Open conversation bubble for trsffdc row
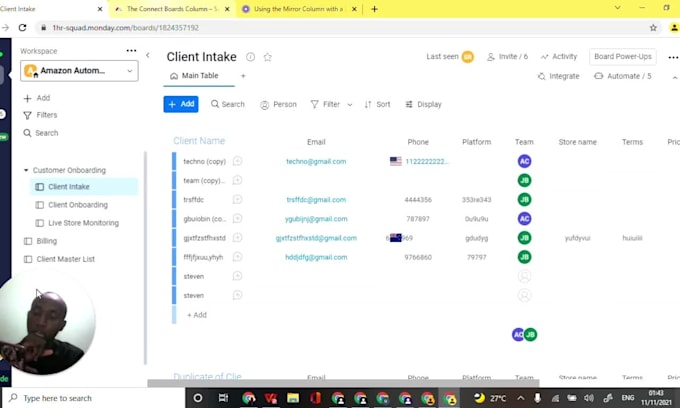Image resolution: width=680 pixels, height=408 pixels. pyautogui.click(x=237, y=199)
